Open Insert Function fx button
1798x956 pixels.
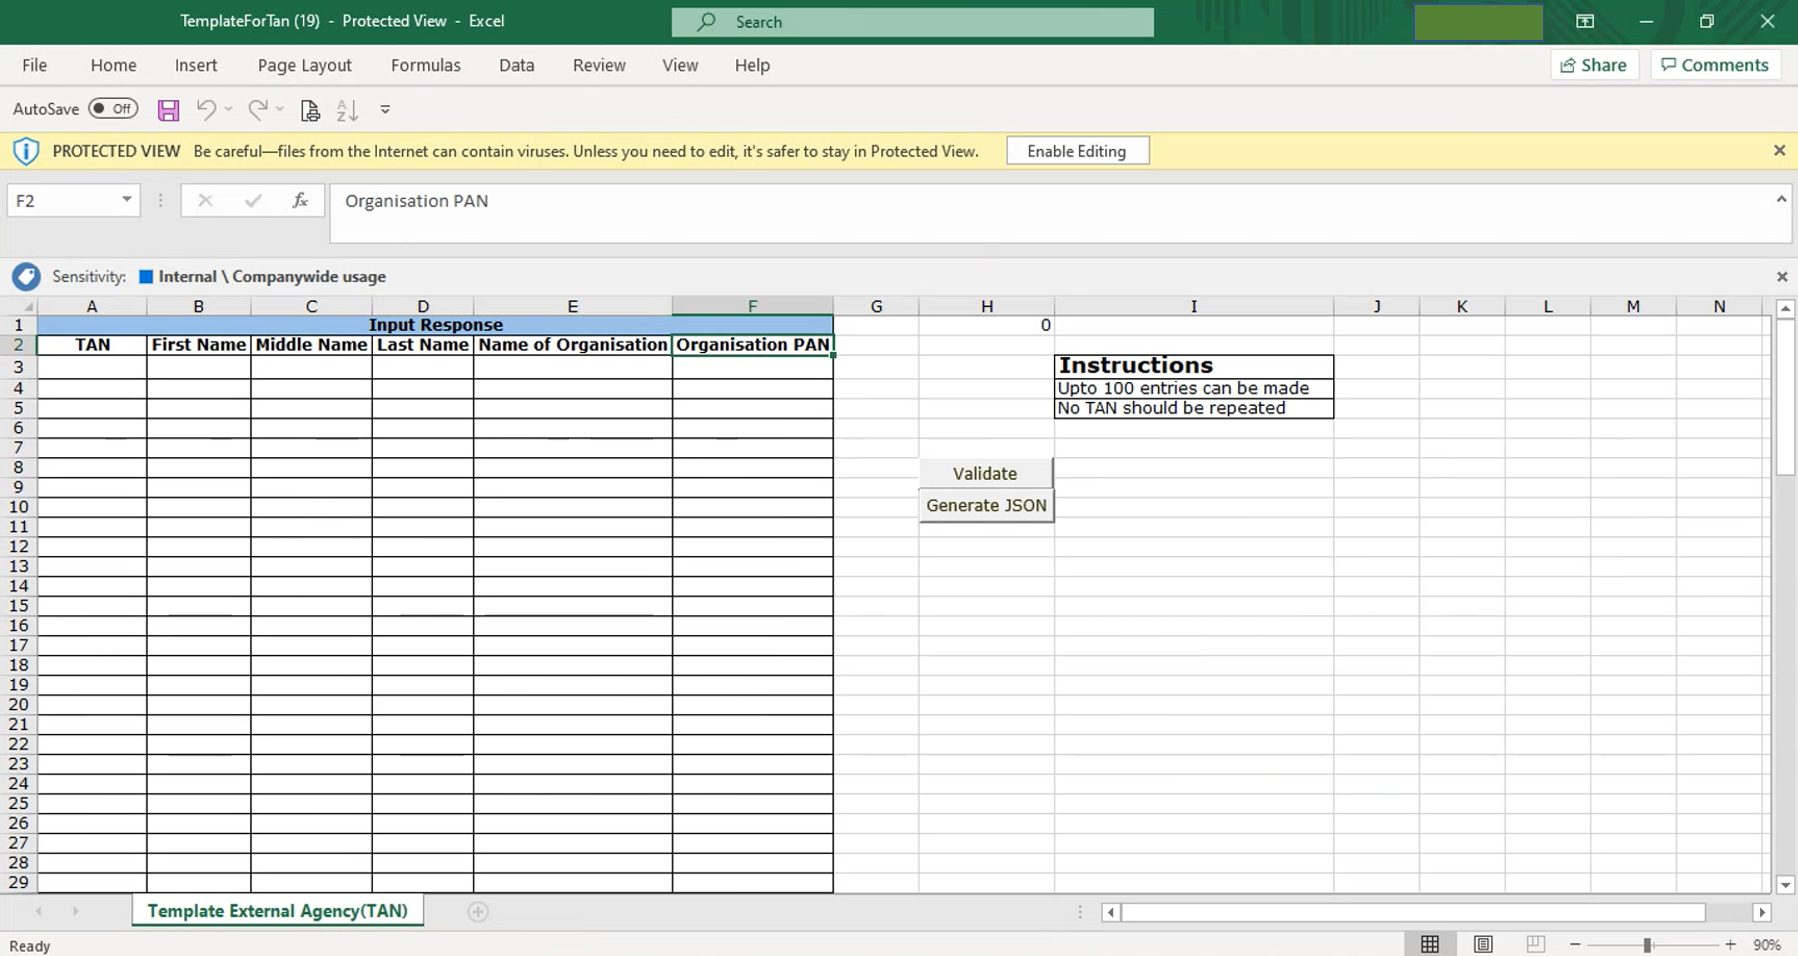tap(300, 201)
